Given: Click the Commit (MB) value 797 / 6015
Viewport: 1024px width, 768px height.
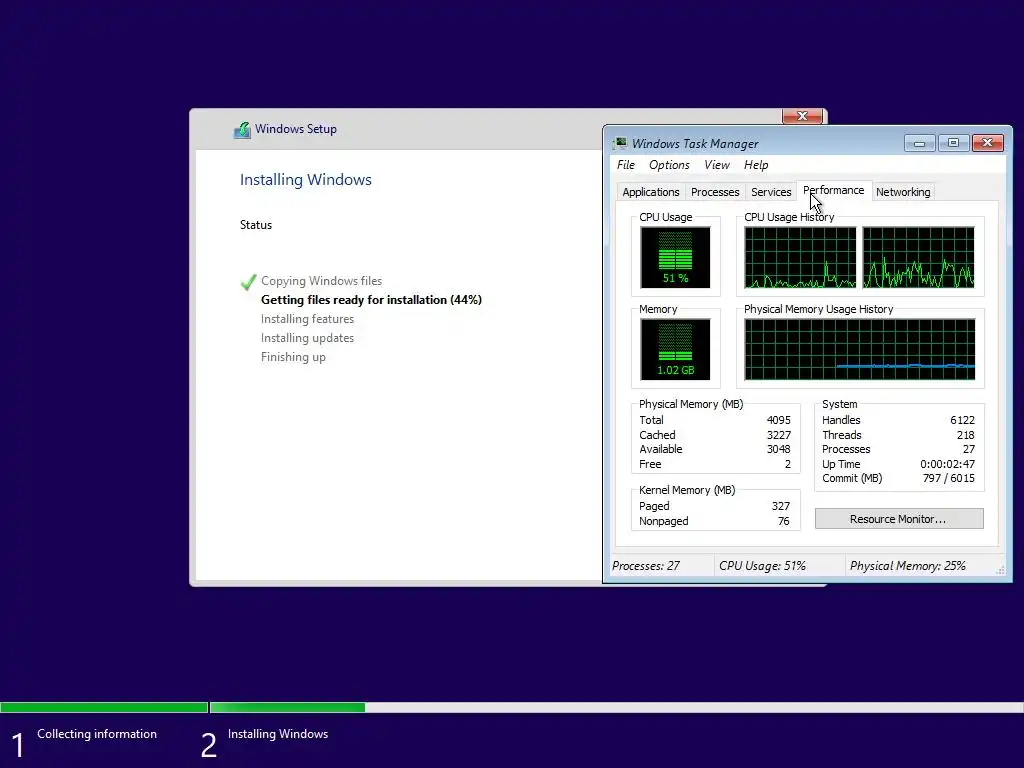Looking at the screenshot, I should pos(948,478).
